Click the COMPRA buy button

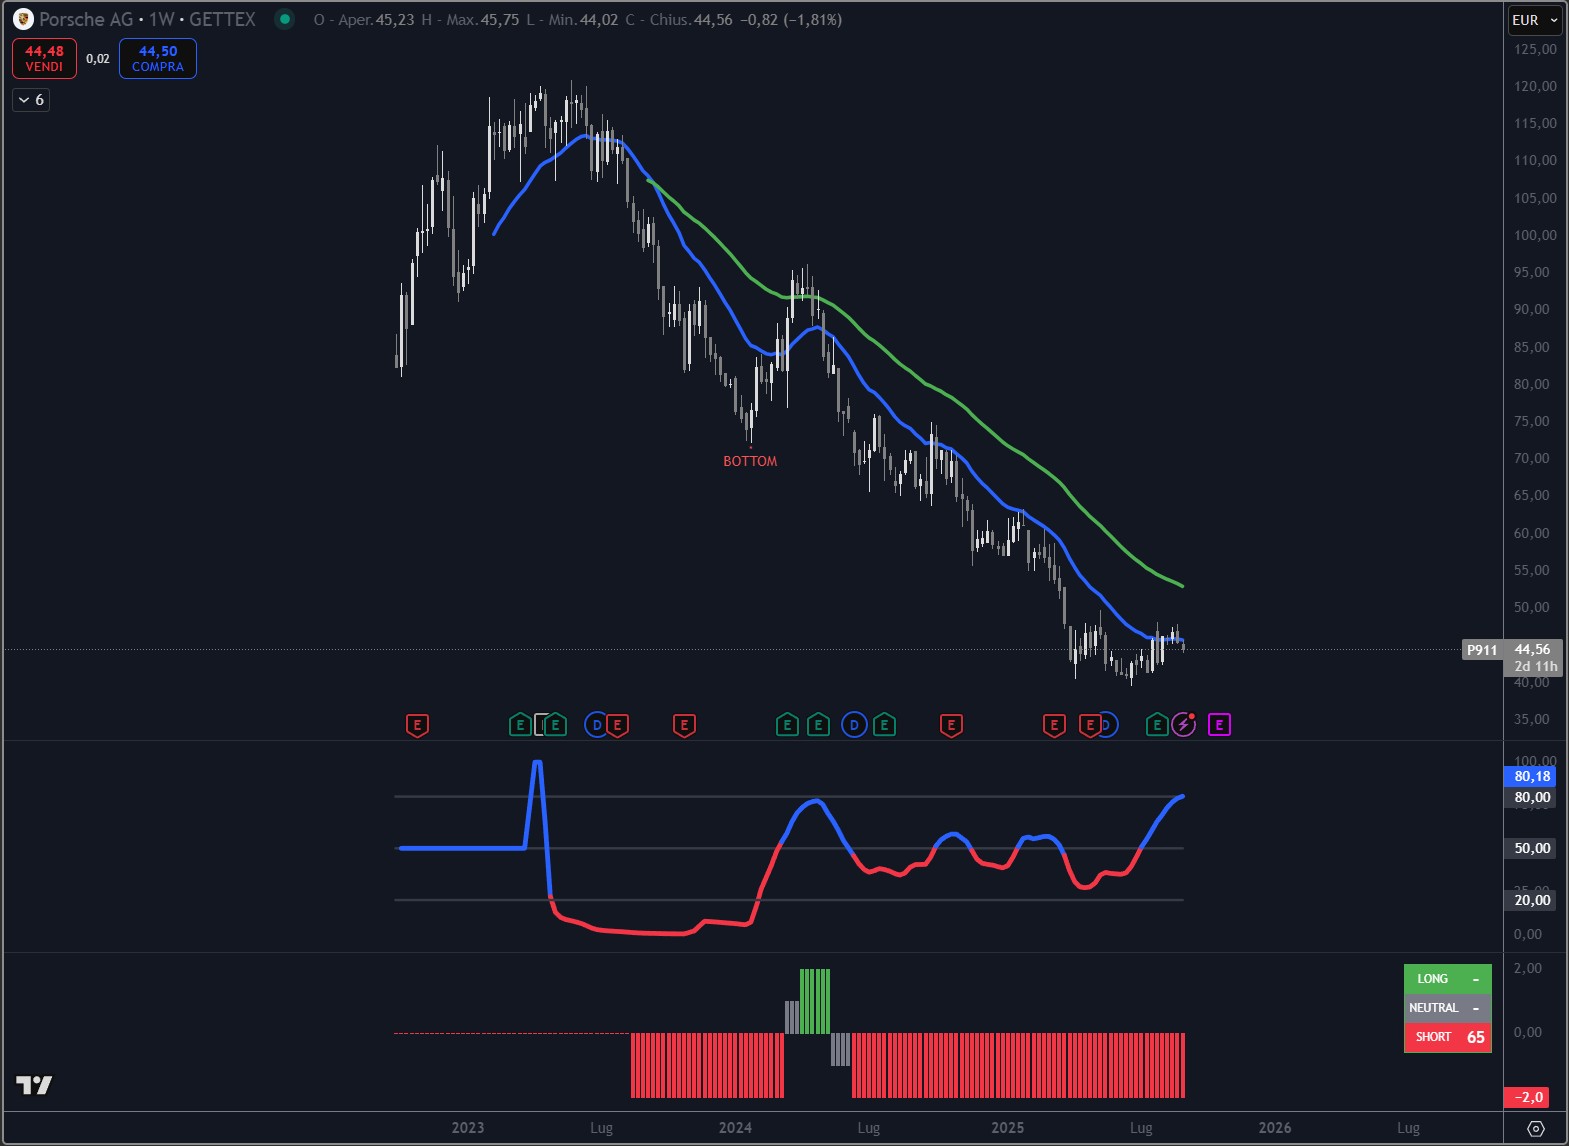pos(158,58)
